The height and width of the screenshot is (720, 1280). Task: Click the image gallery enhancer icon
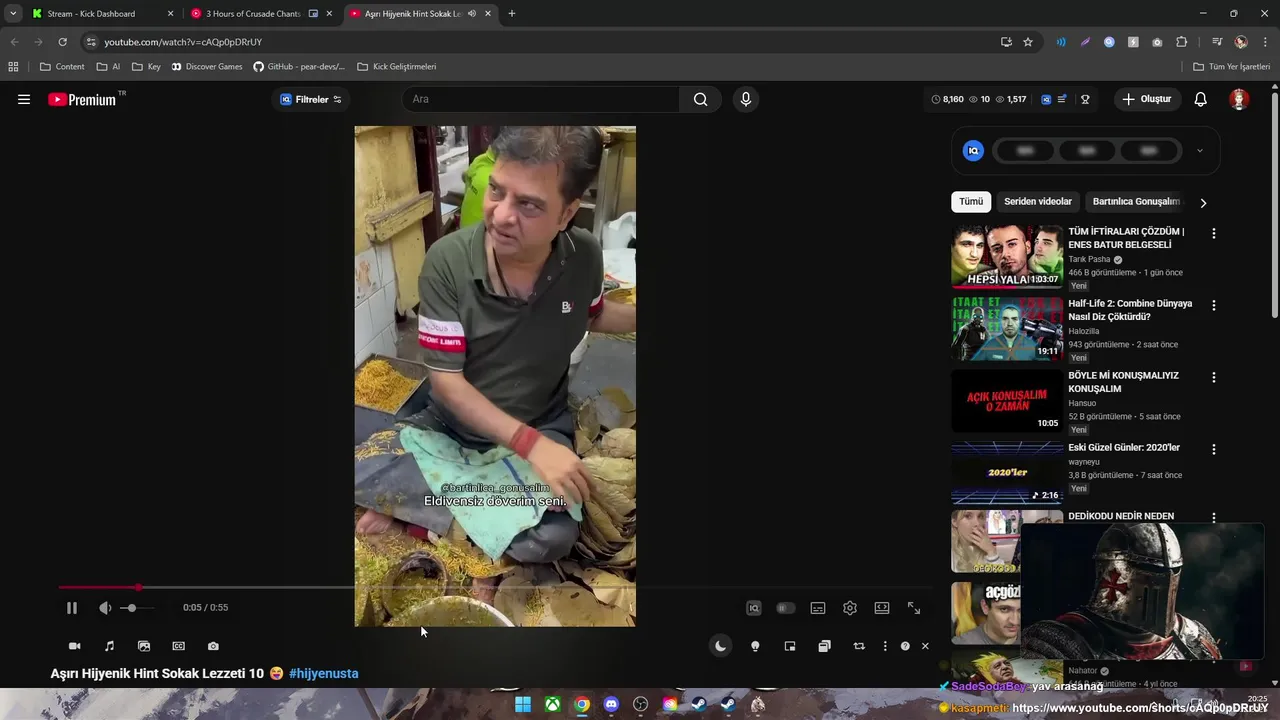click(144, 646)
